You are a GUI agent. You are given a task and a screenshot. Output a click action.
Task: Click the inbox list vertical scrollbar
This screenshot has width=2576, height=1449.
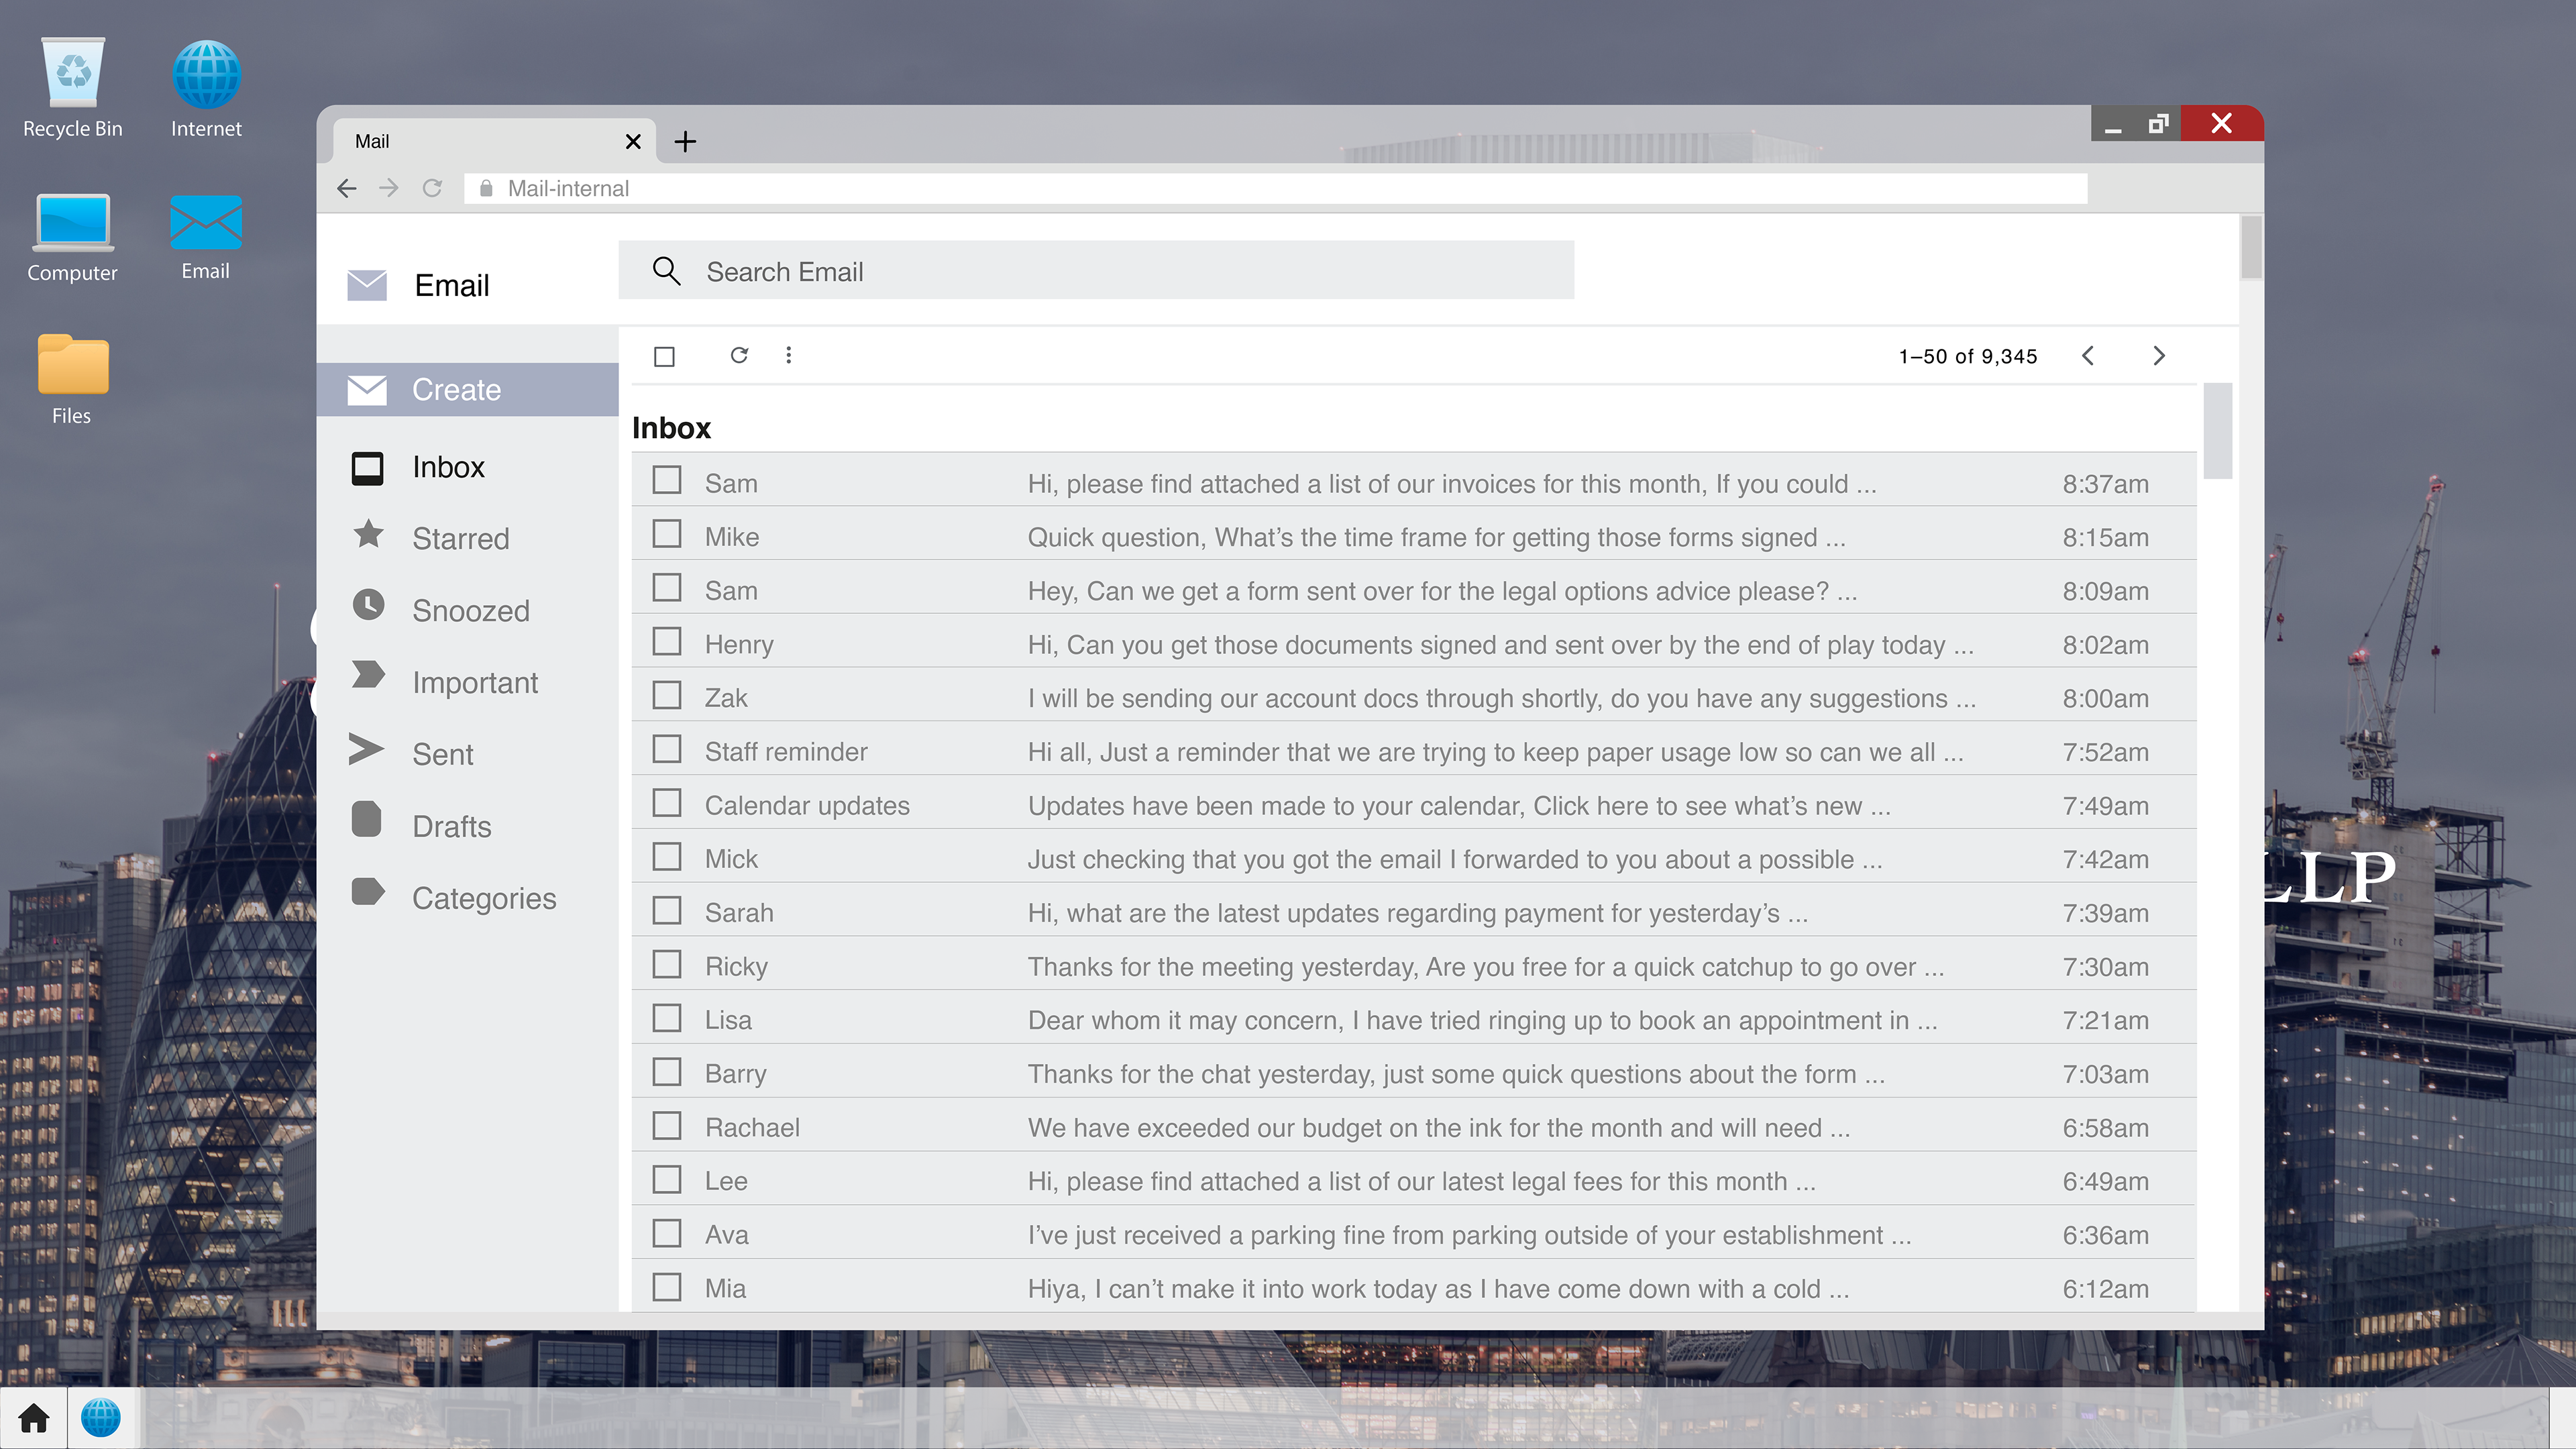click(2217, 431)
